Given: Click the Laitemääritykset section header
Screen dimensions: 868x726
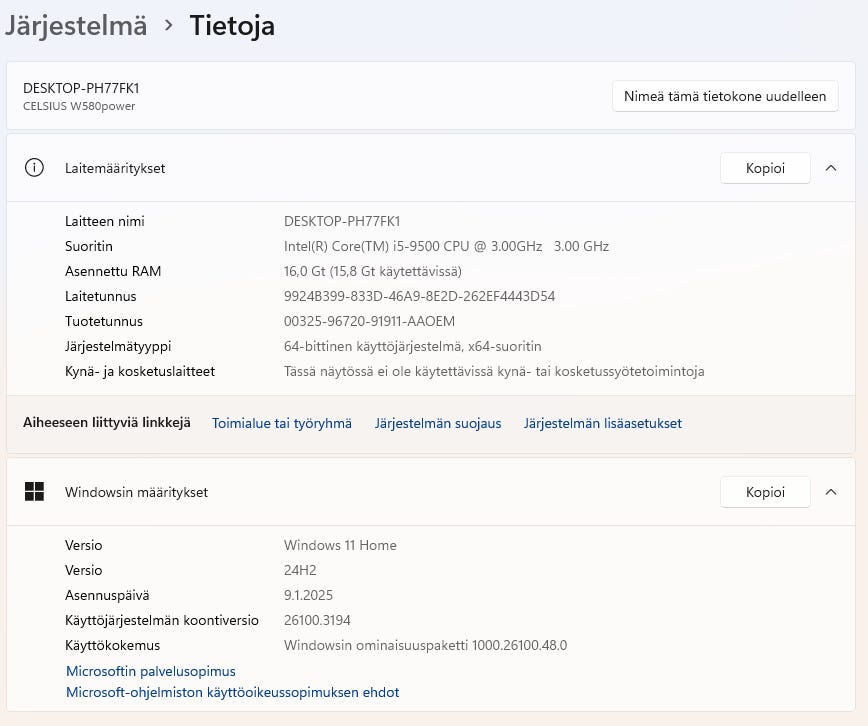Looking at the screenshot, I should click(115, 168).
